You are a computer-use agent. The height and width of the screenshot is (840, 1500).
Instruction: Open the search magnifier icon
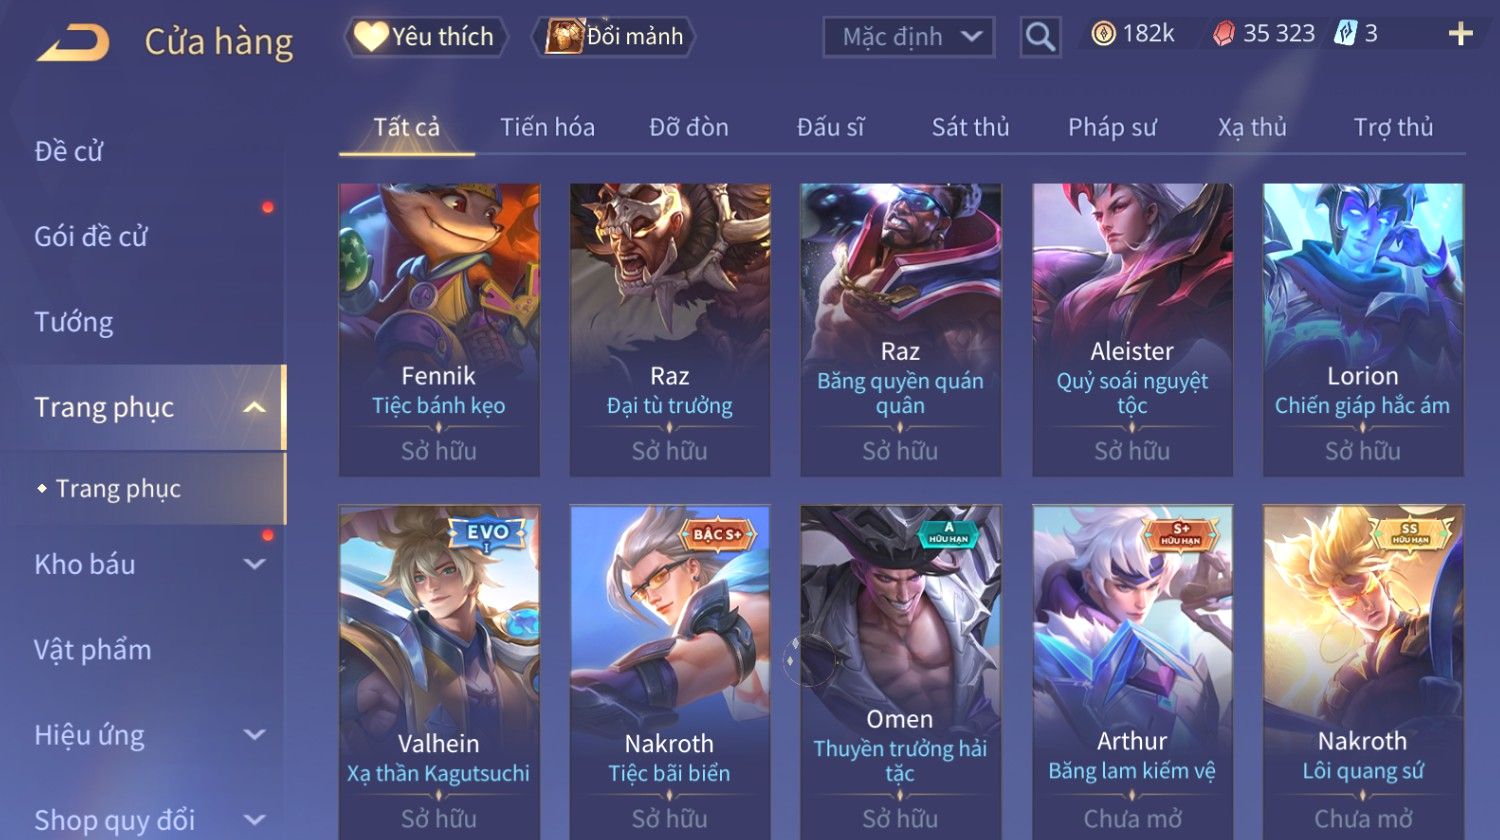1040,37
